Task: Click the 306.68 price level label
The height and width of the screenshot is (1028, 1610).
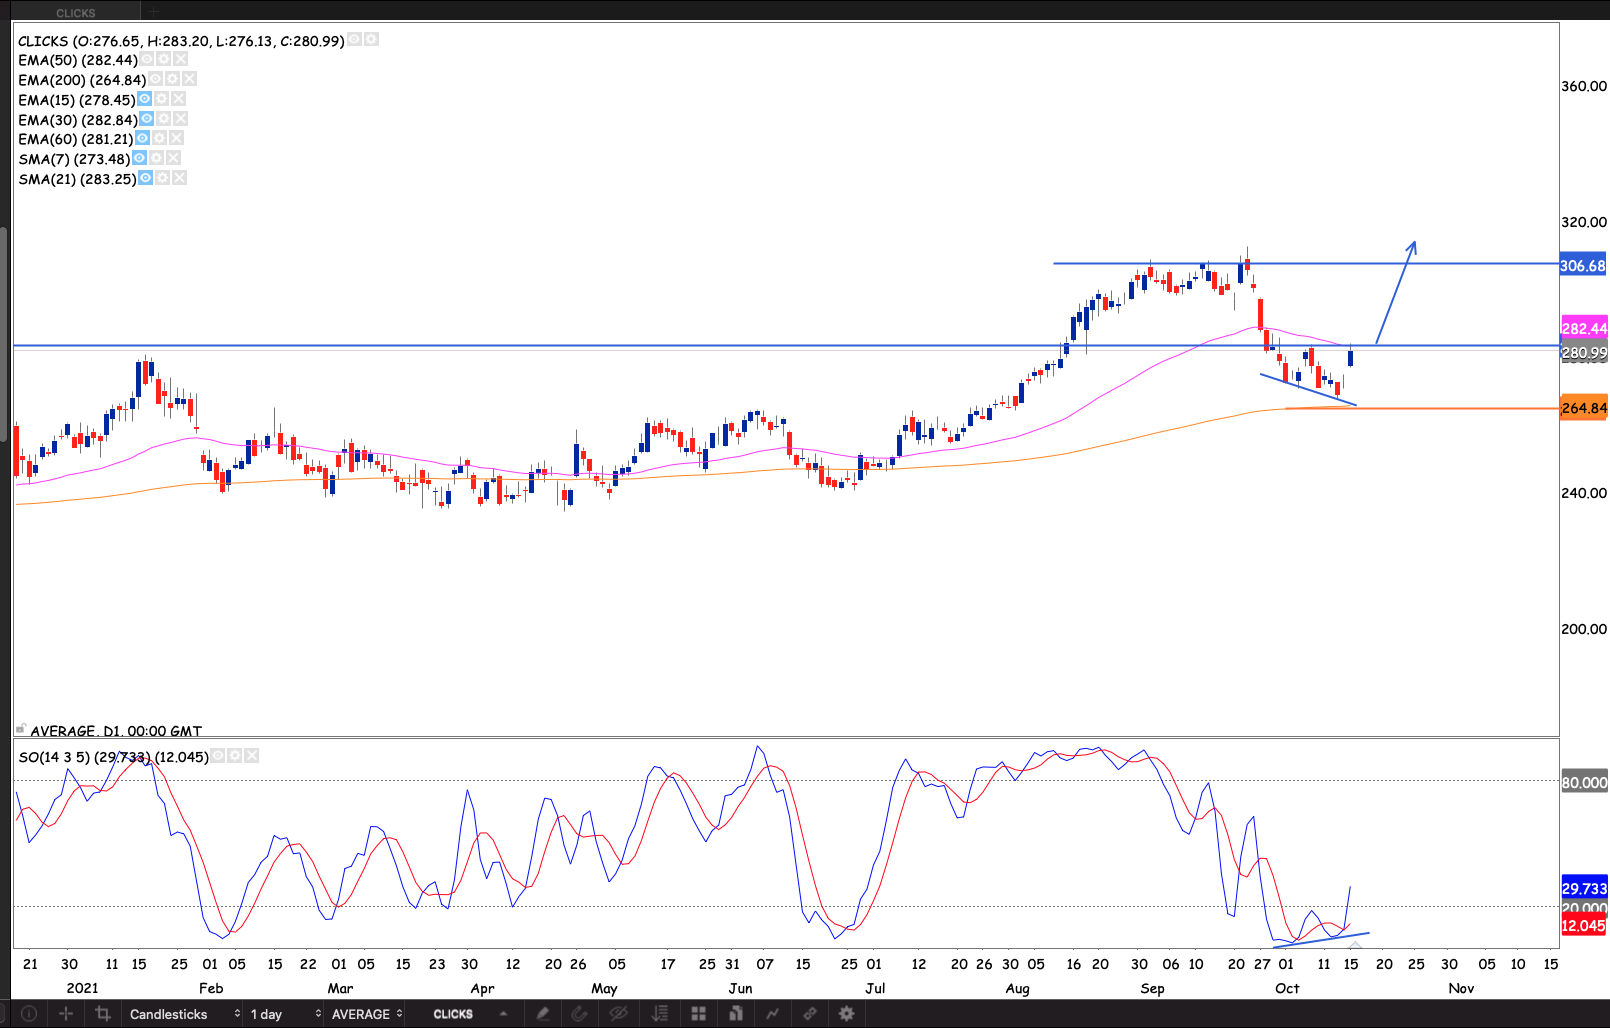Action: tap(1583, 266)
